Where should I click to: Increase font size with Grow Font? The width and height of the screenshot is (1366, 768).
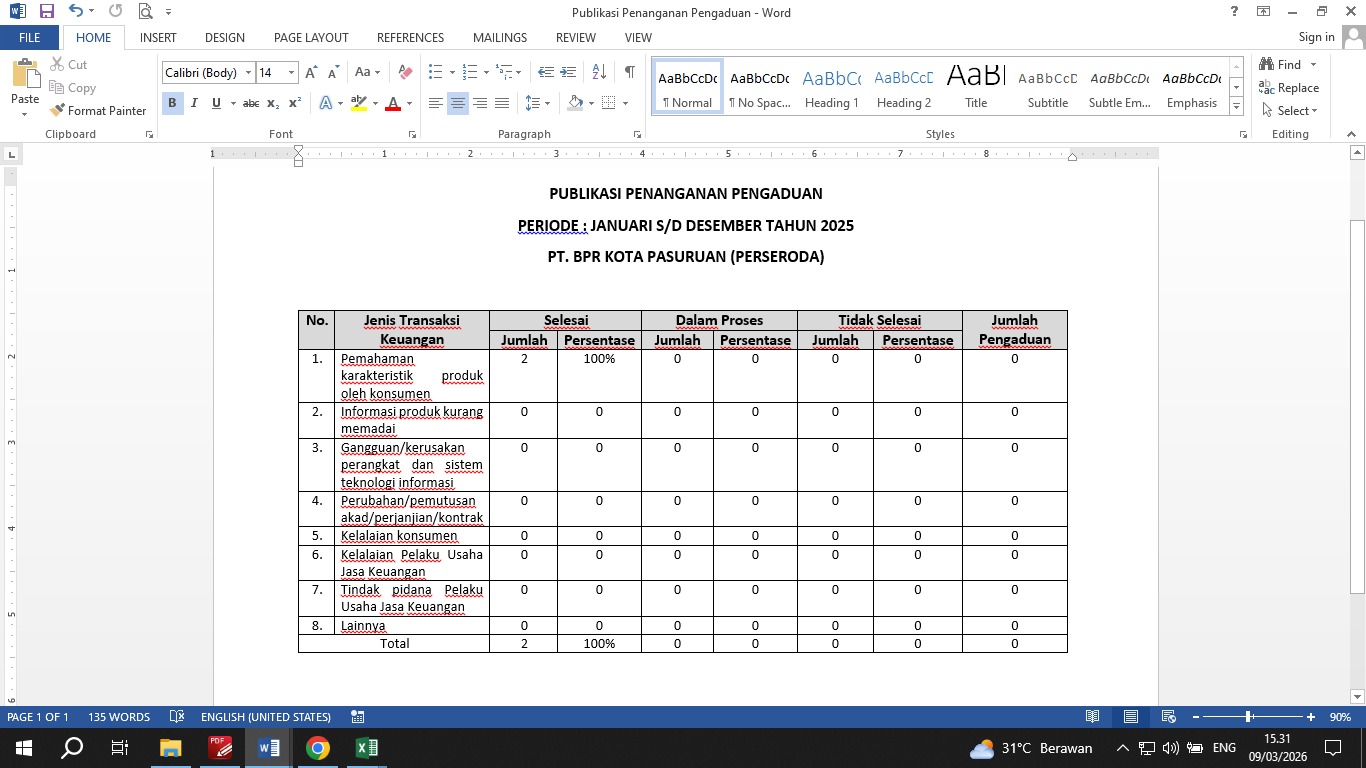pyautogui.click(x=311, y=73)
